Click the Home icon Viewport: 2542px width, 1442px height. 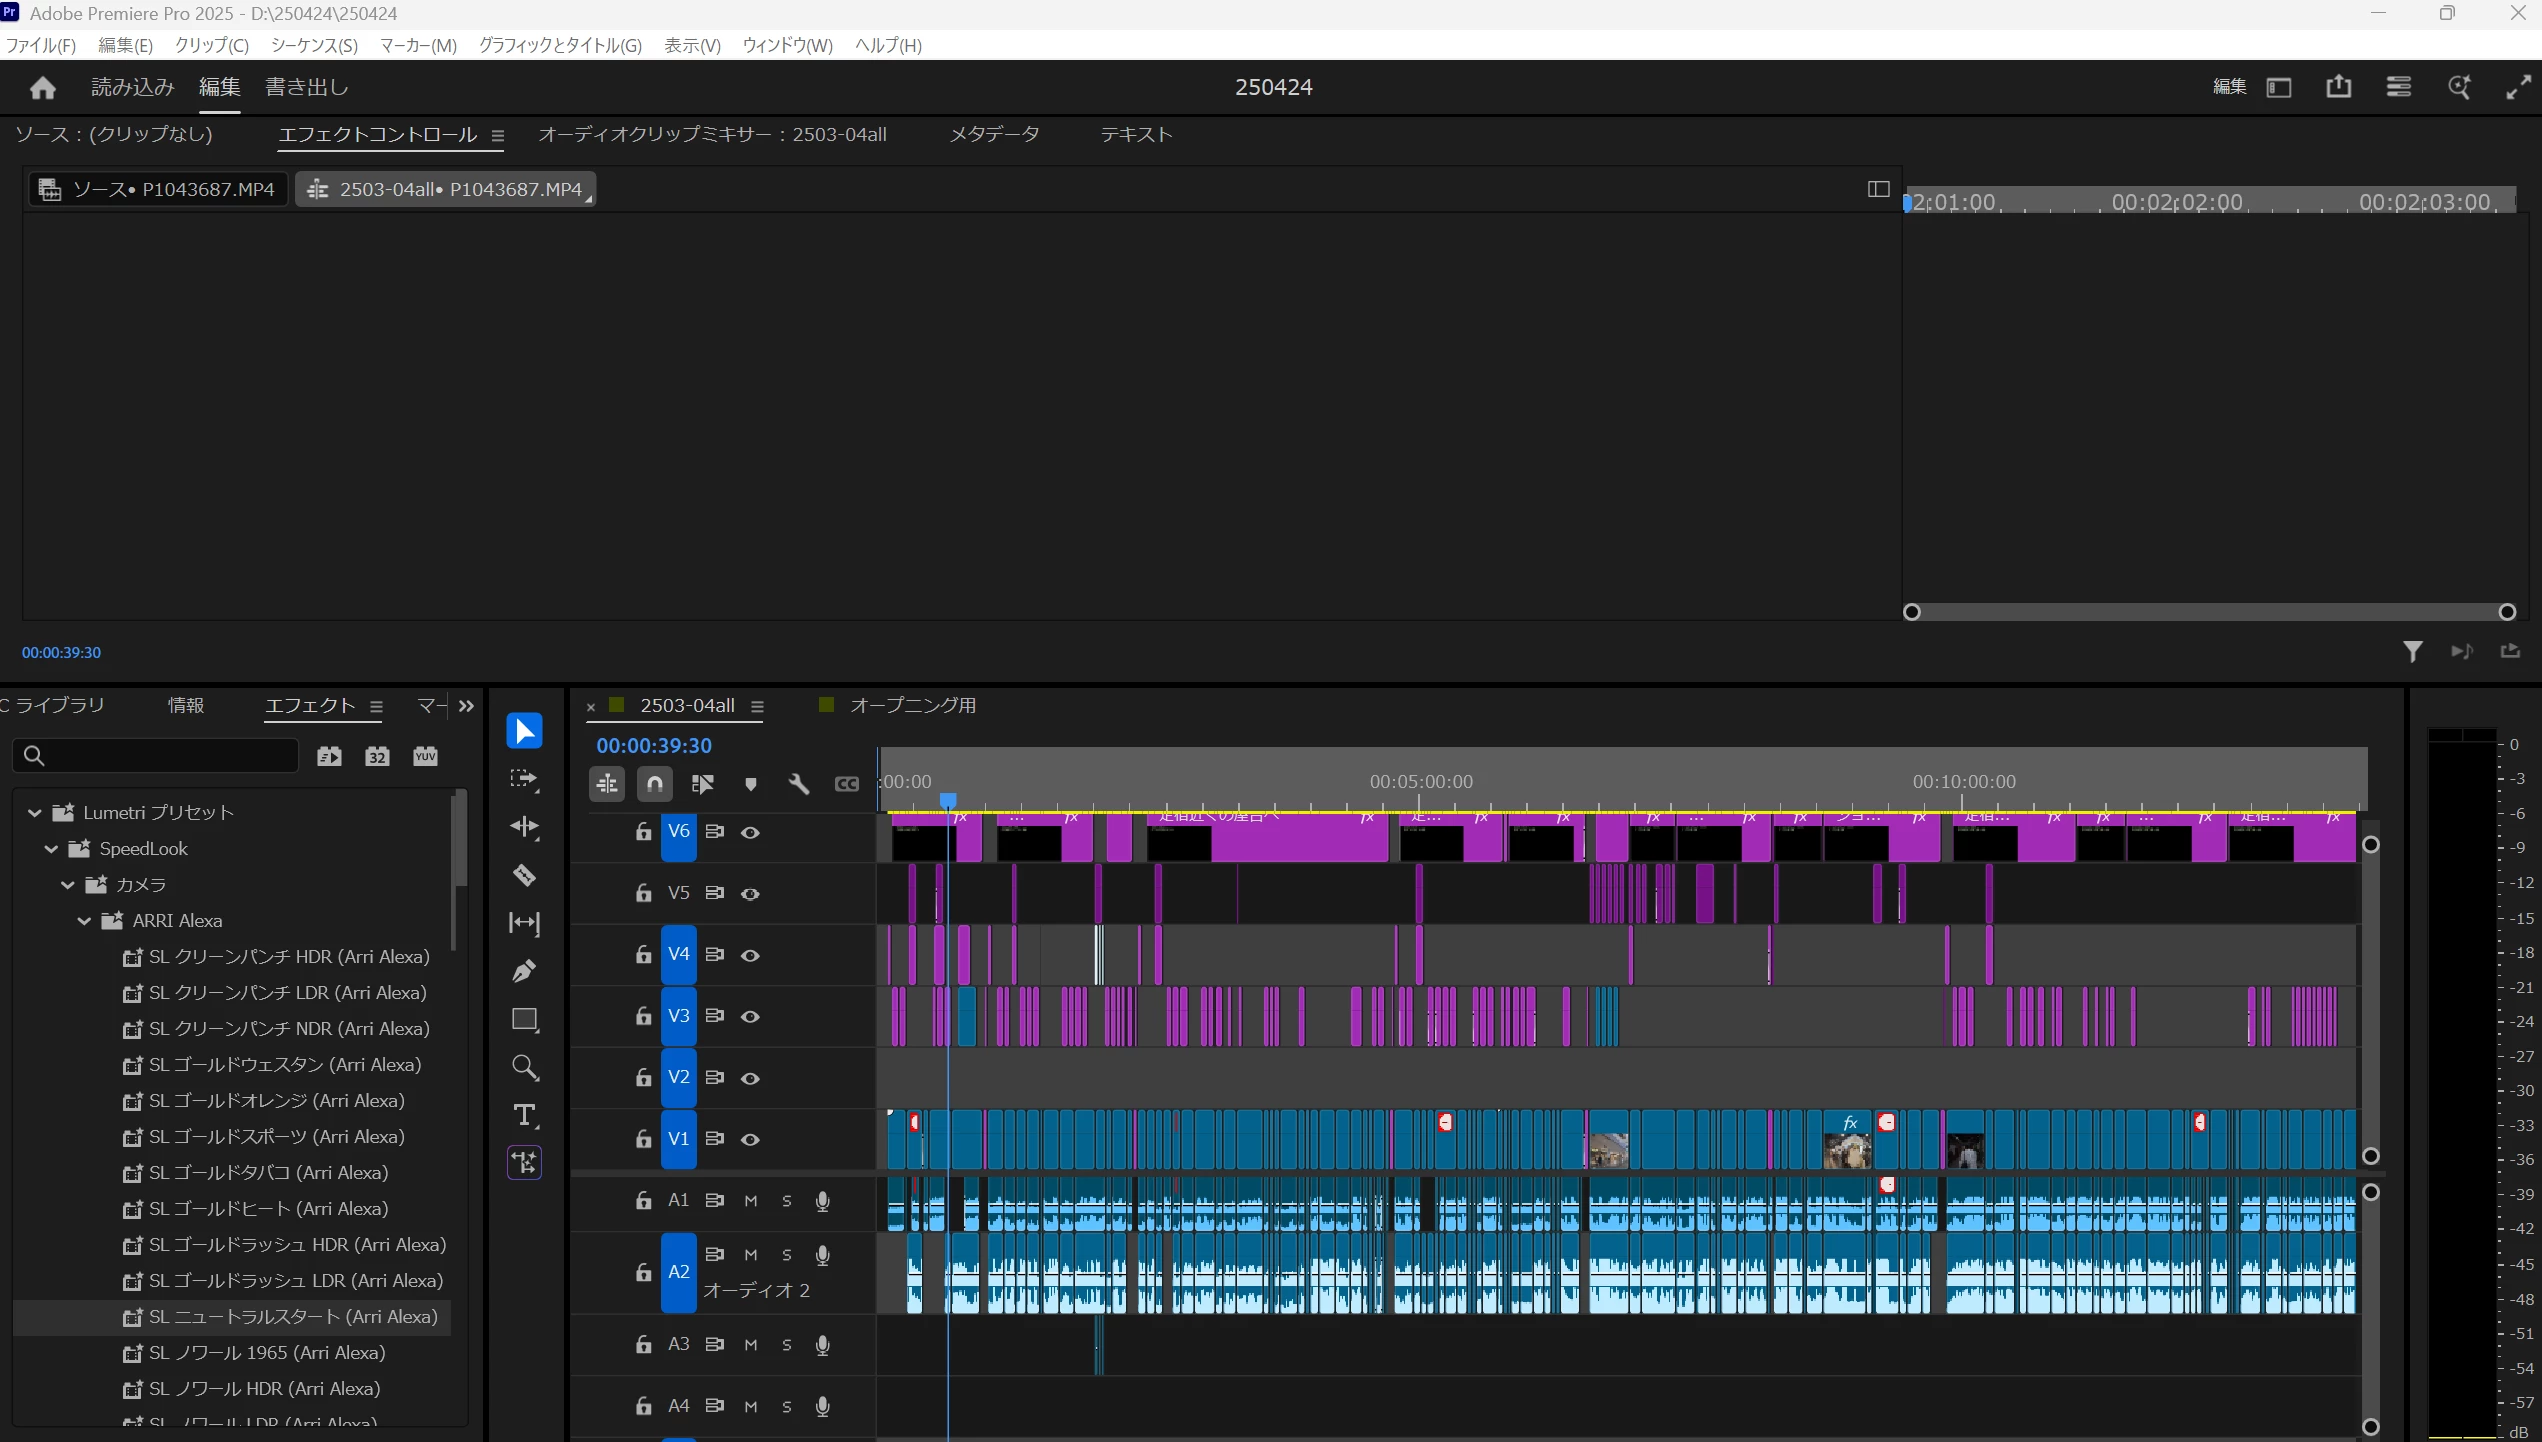point(42,88)
